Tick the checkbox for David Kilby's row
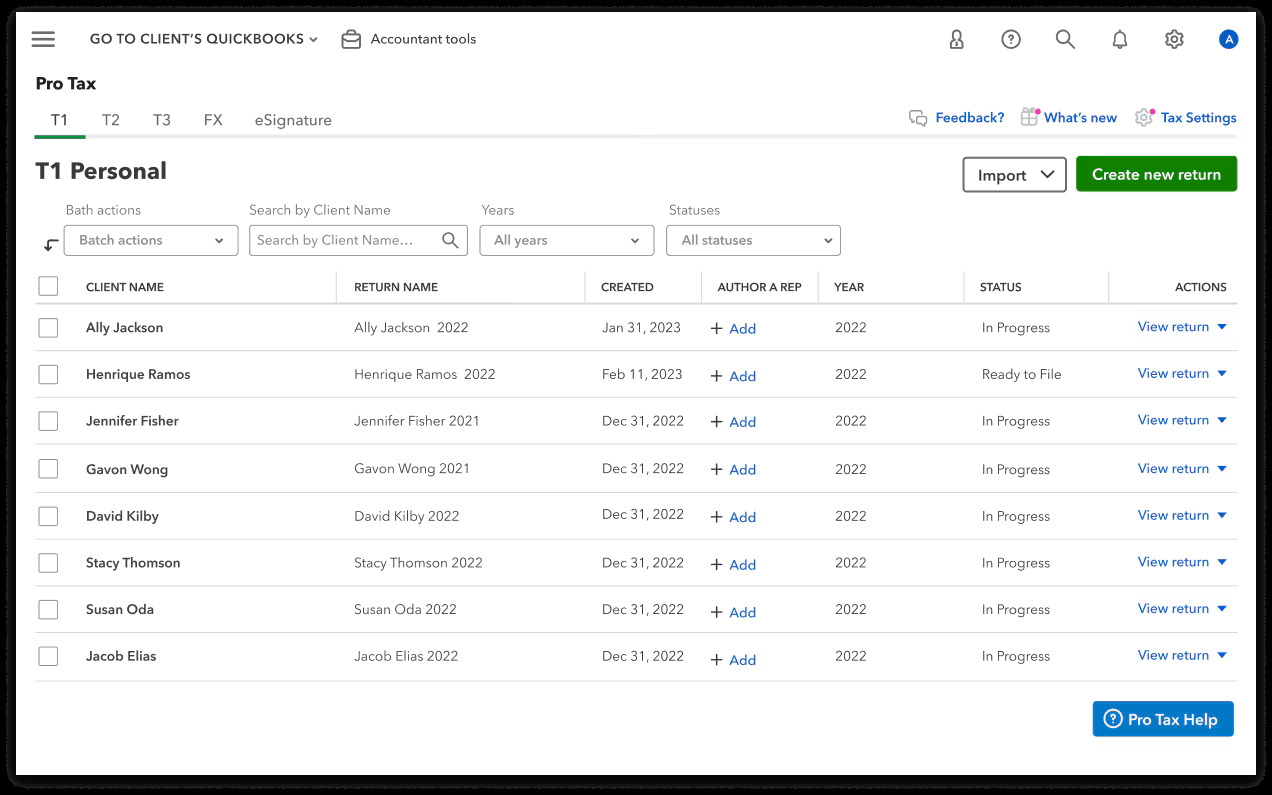The image size is (1272, 795). (x=48, y=515)
